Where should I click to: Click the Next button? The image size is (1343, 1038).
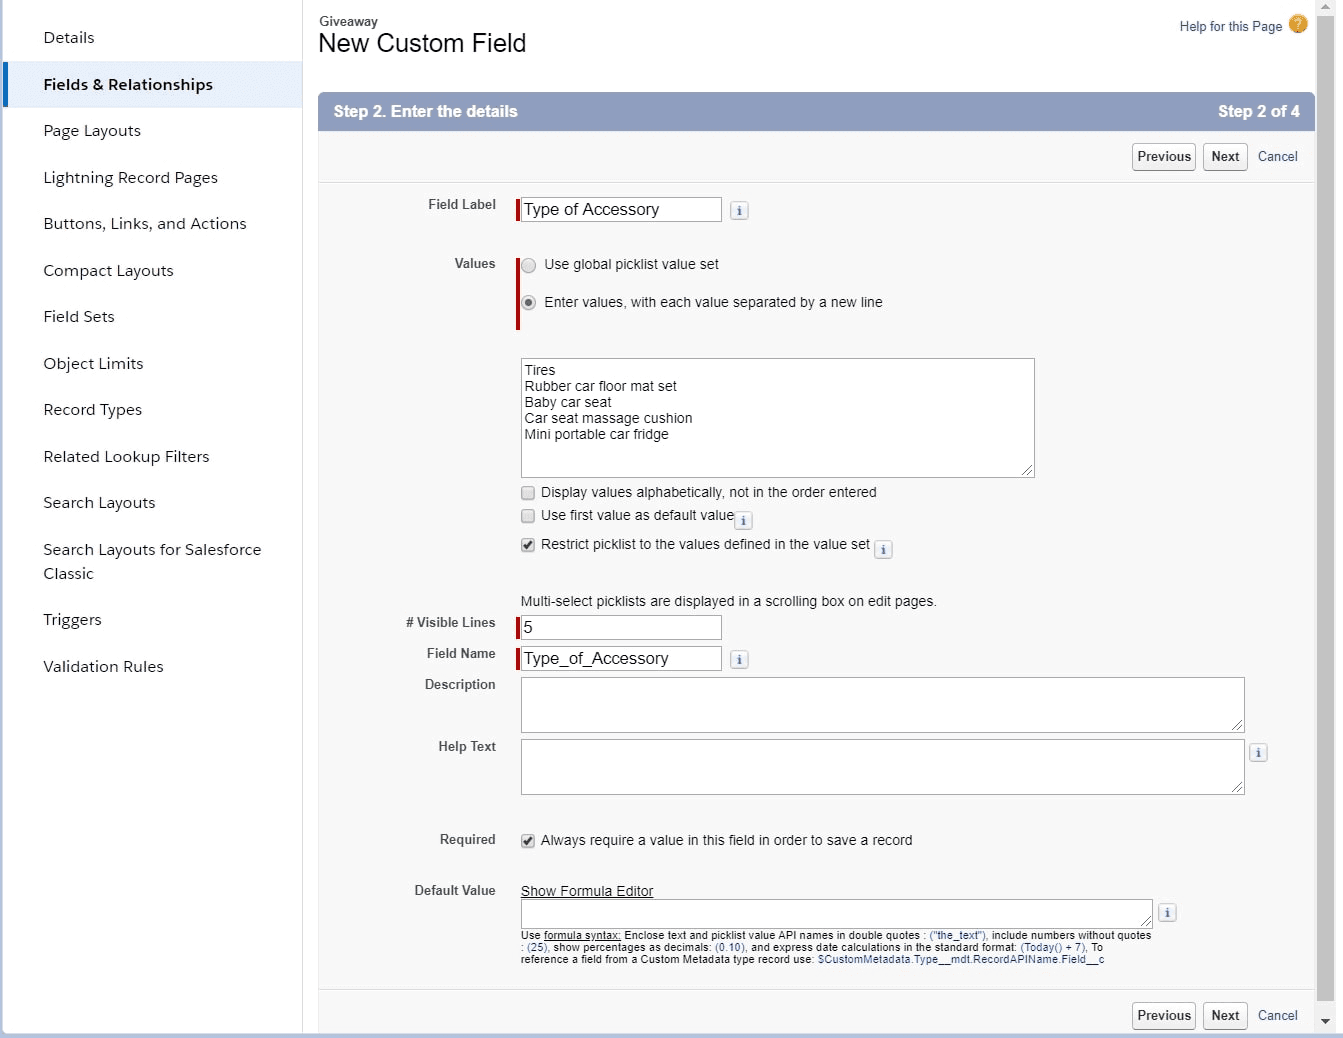coord(1225,156)
